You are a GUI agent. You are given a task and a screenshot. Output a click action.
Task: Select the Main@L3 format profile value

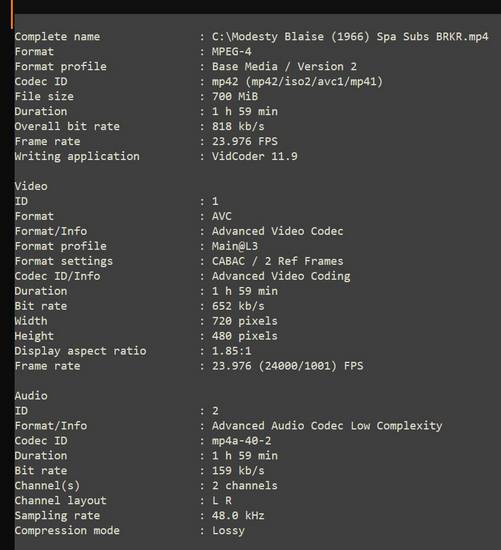[x=235, y=246]
